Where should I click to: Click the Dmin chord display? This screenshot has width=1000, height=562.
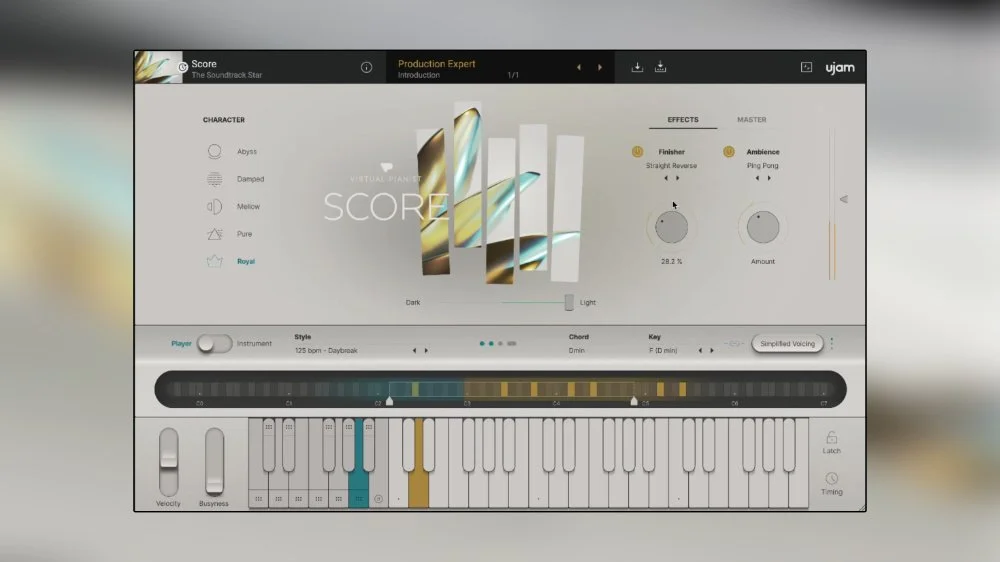pos(577,351)
